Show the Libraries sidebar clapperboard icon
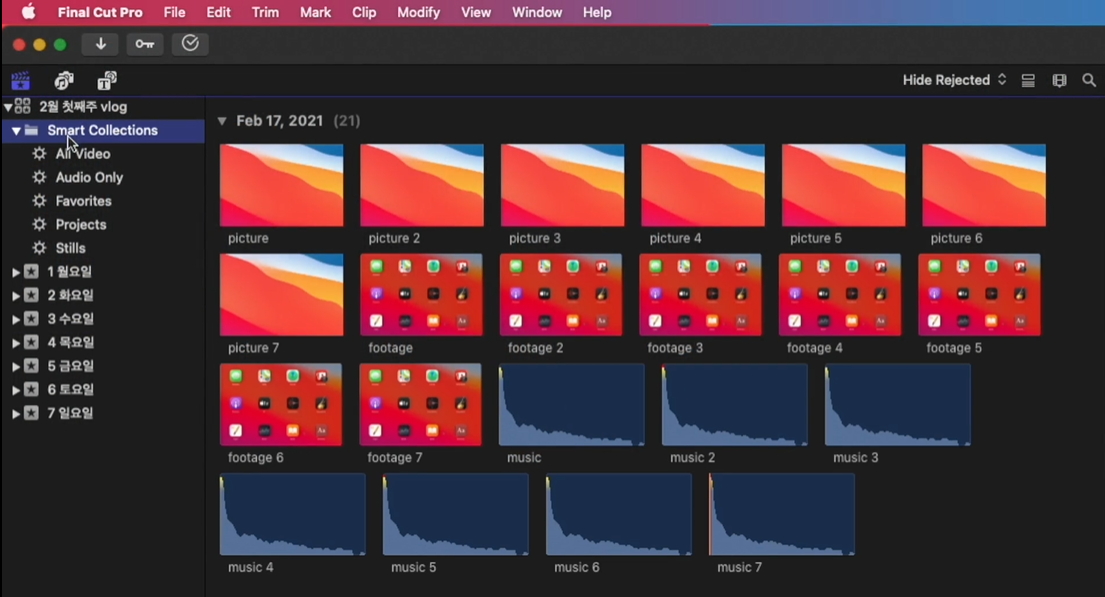The height and width of the screenshot is (597, 1105). pos(20,80)
